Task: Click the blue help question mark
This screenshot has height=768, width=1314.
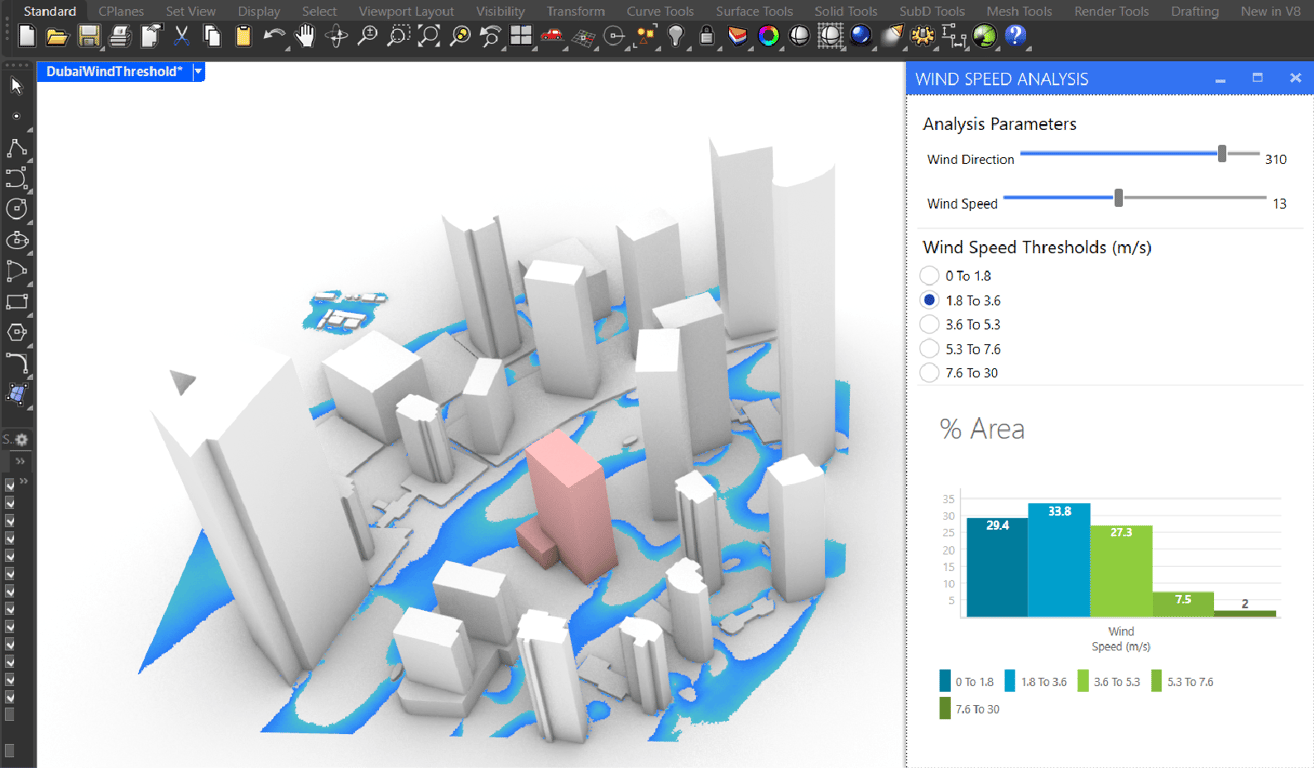Action: (1015, 37)
